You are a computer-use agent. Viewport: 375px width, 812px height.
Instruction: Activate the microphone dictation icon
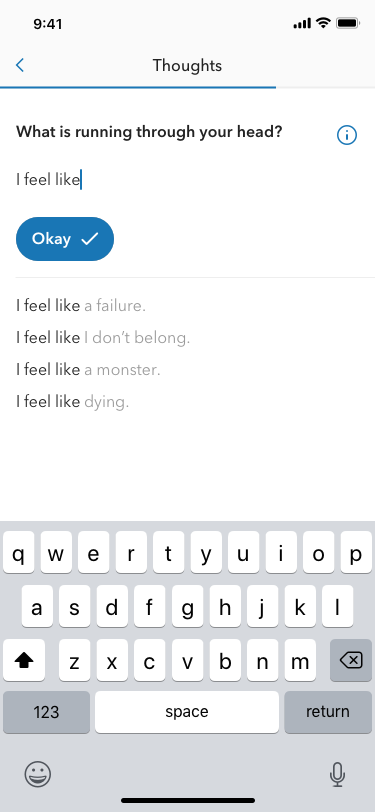337,775
